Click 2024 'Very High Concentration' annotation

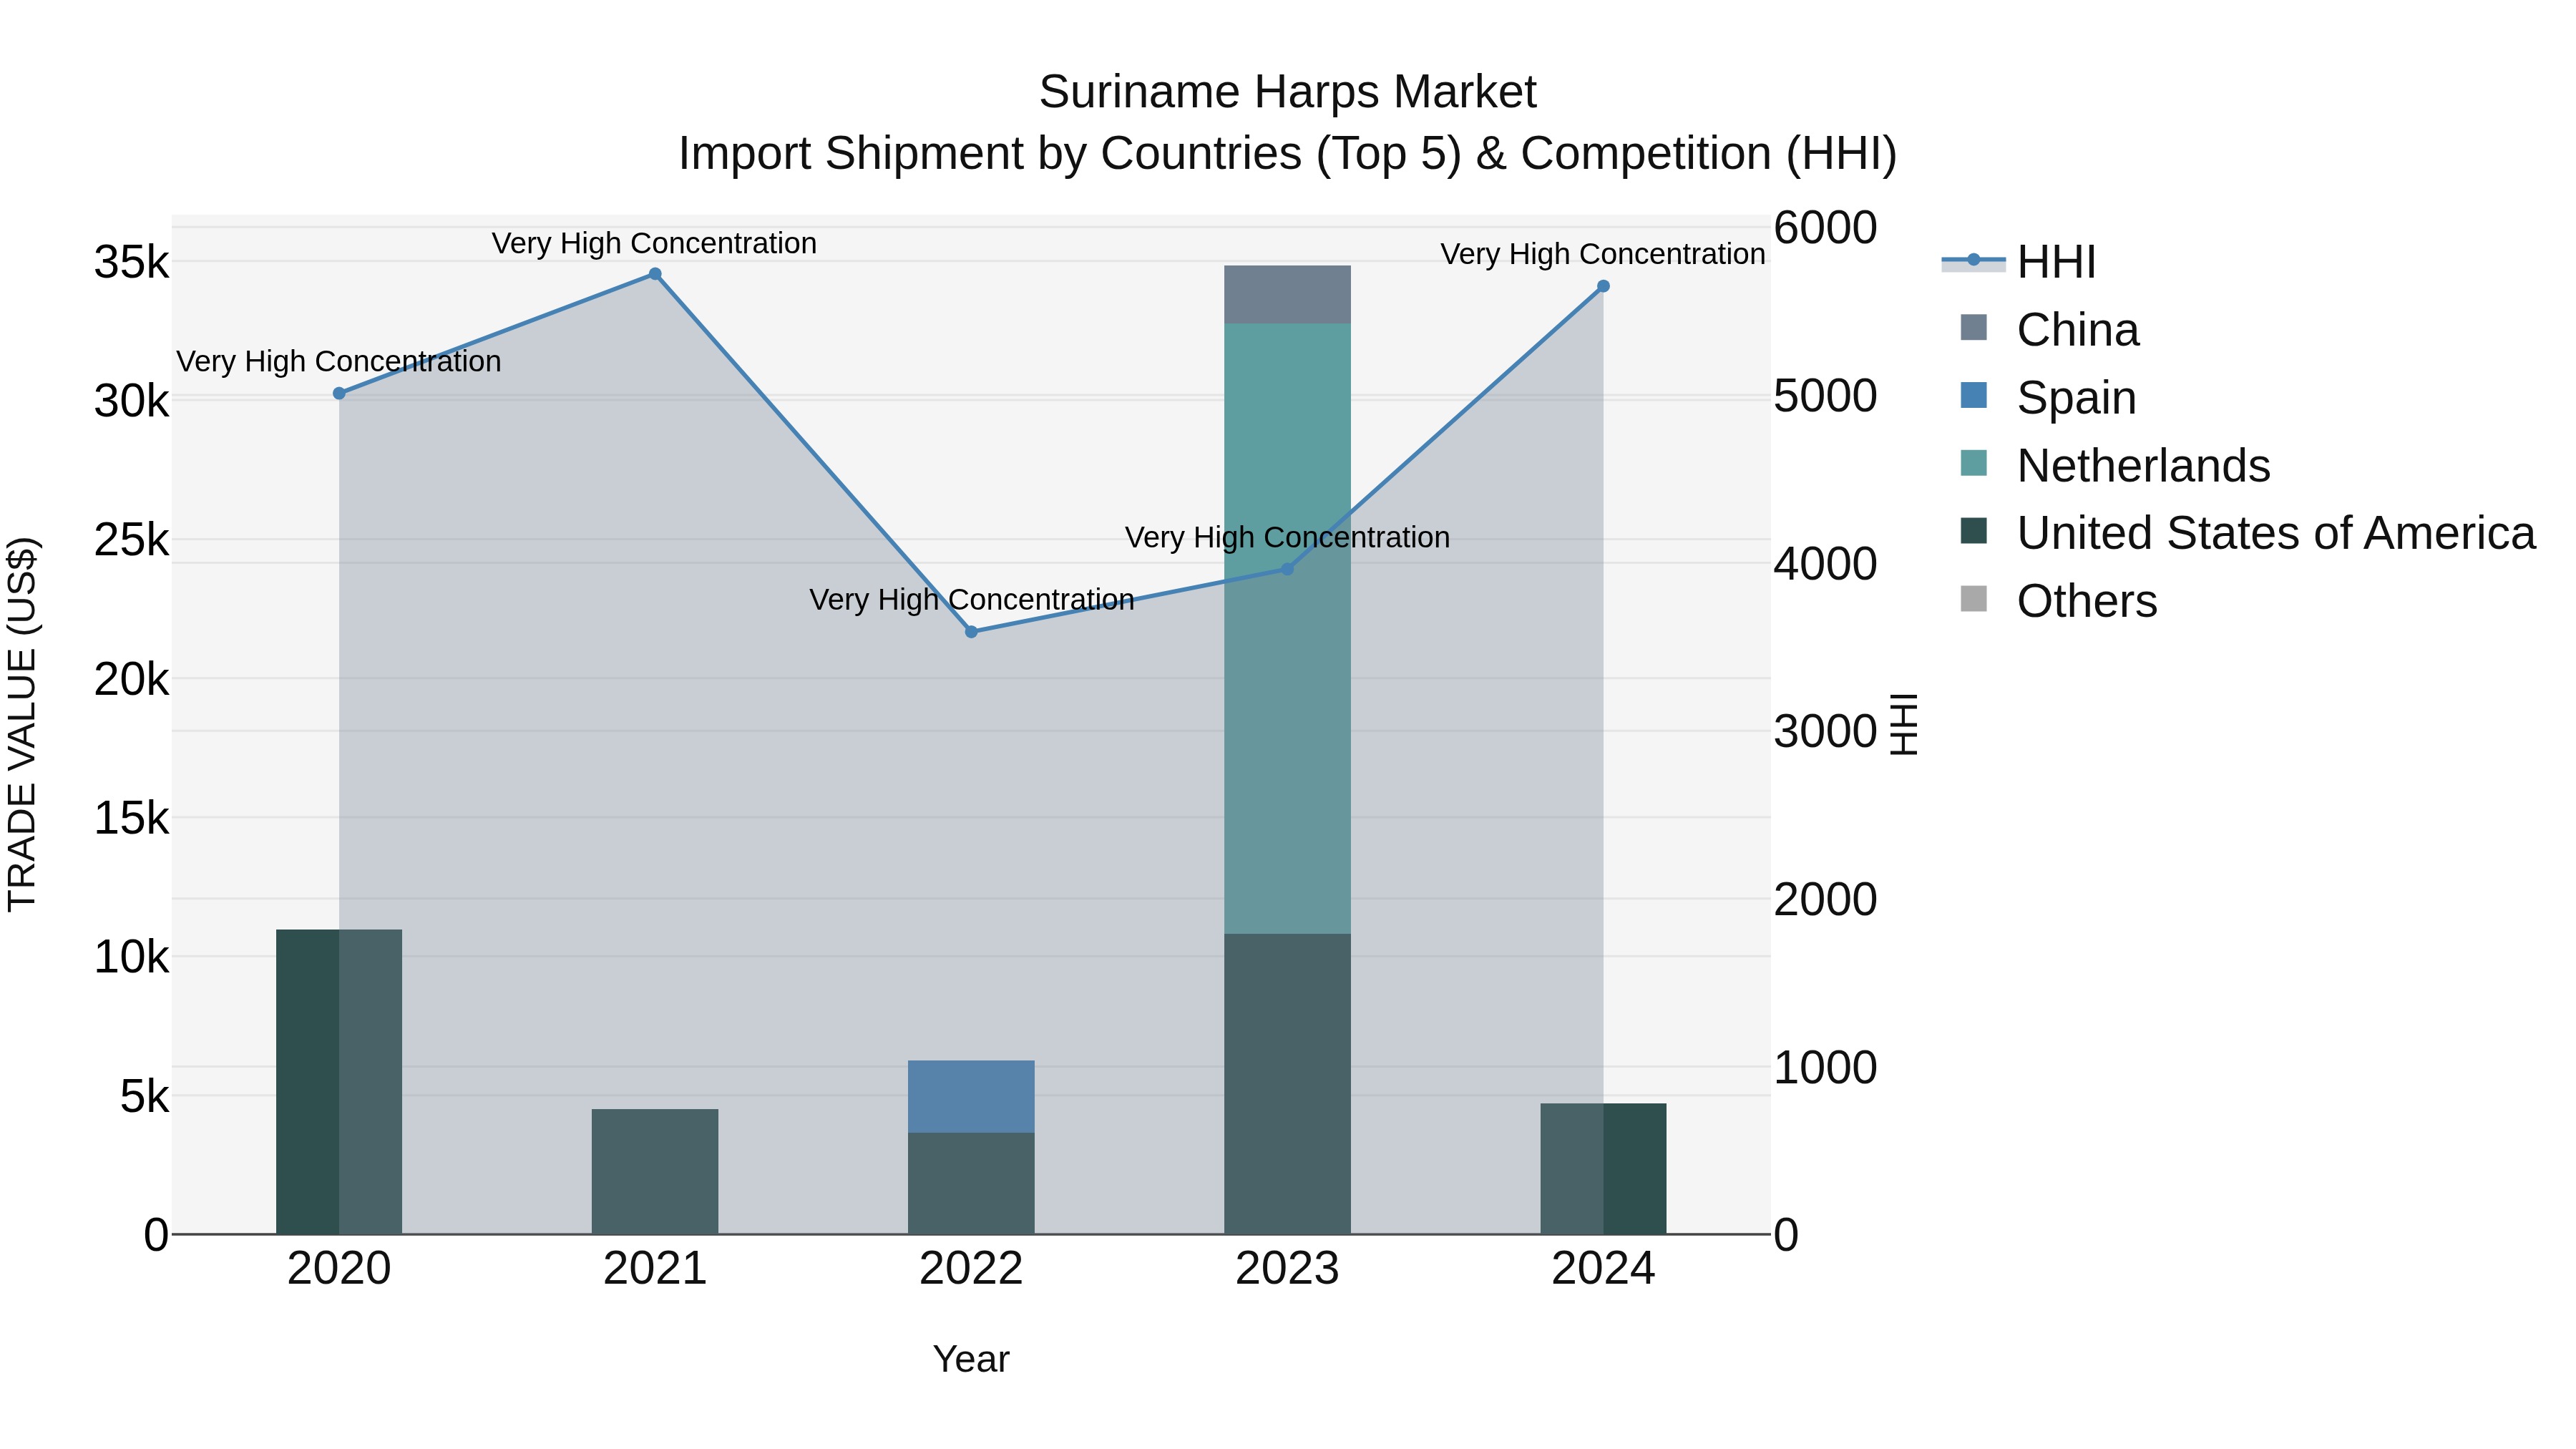click(1603, 255)
